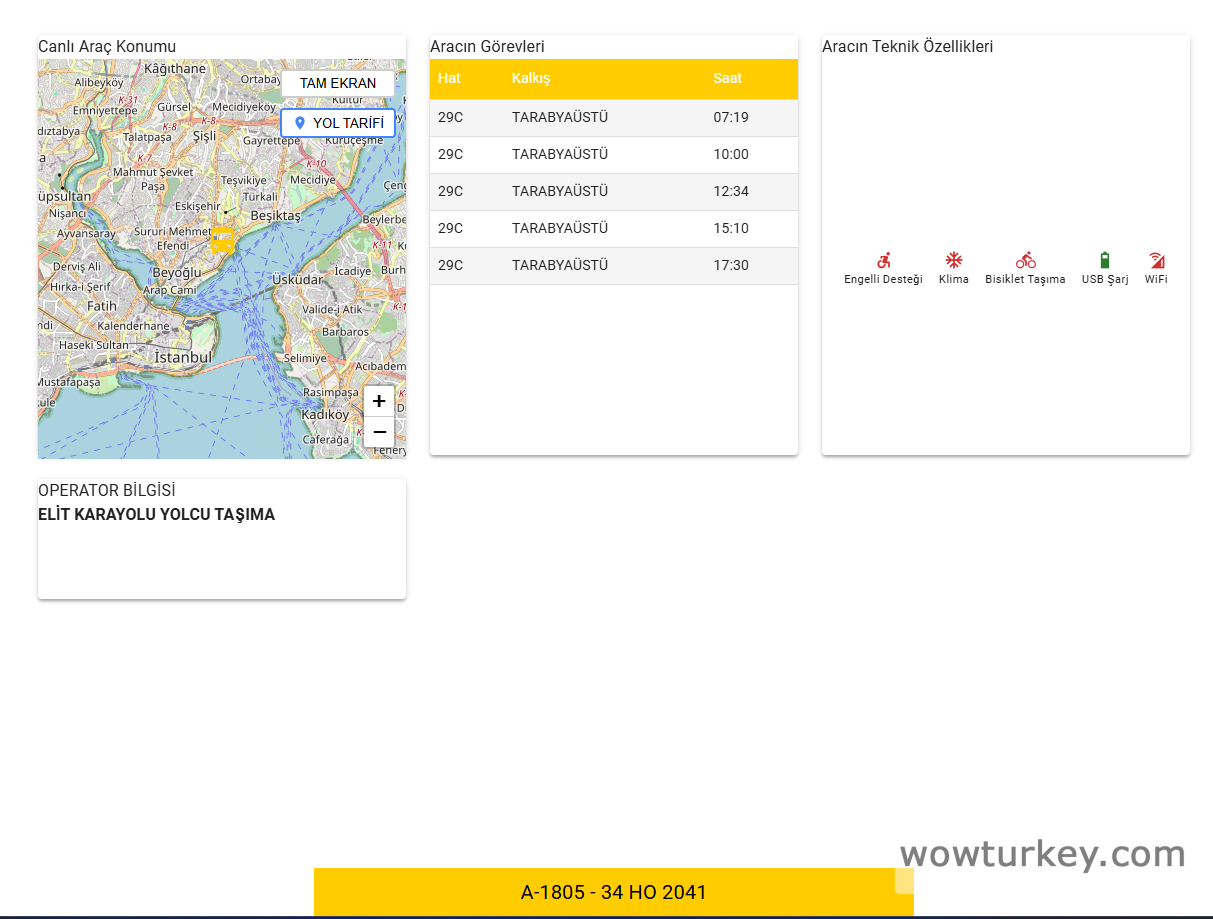Image resolution: width=1213 pixels, height=919 pixels.
Task: Open full screen with the TAM EKRAN button
Action: pos(338,83)
